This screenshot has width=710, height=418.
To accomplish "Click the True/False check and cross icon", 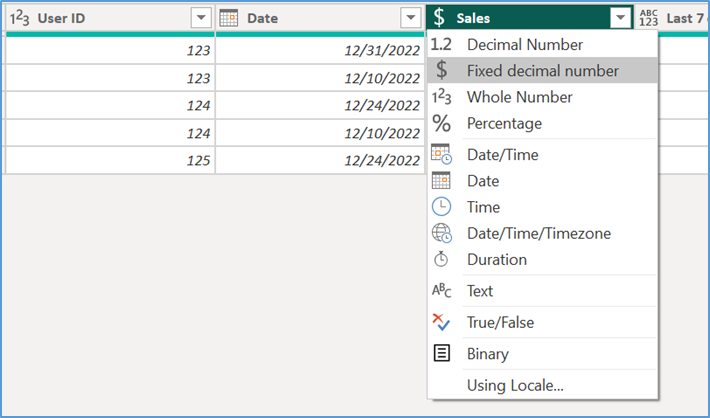I will pos(441,322).
